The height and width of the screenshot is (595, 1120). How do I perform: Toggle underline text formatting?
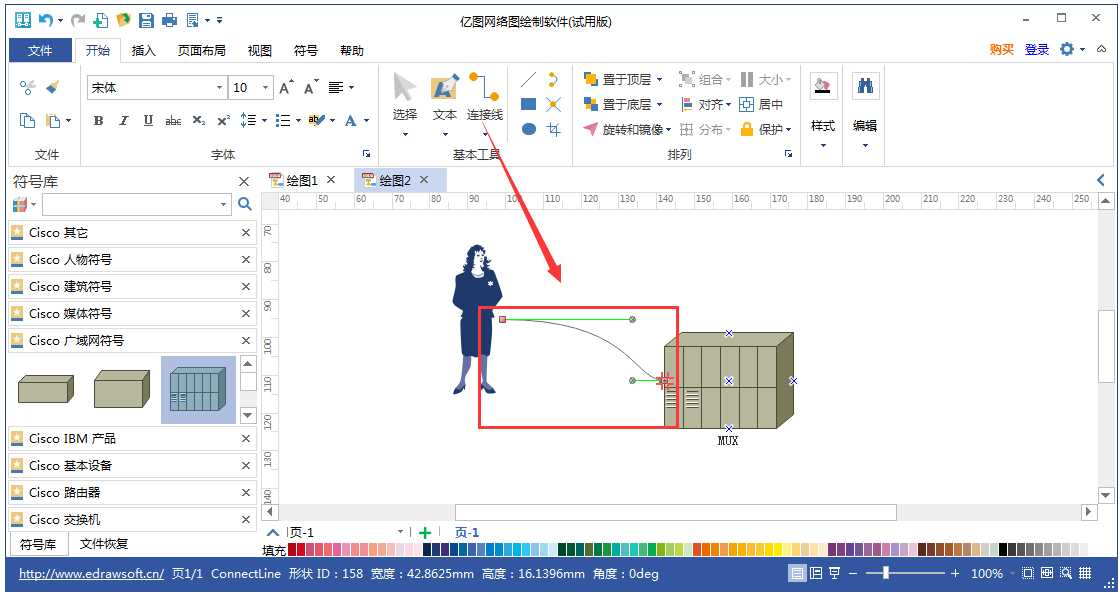point(146,121)
